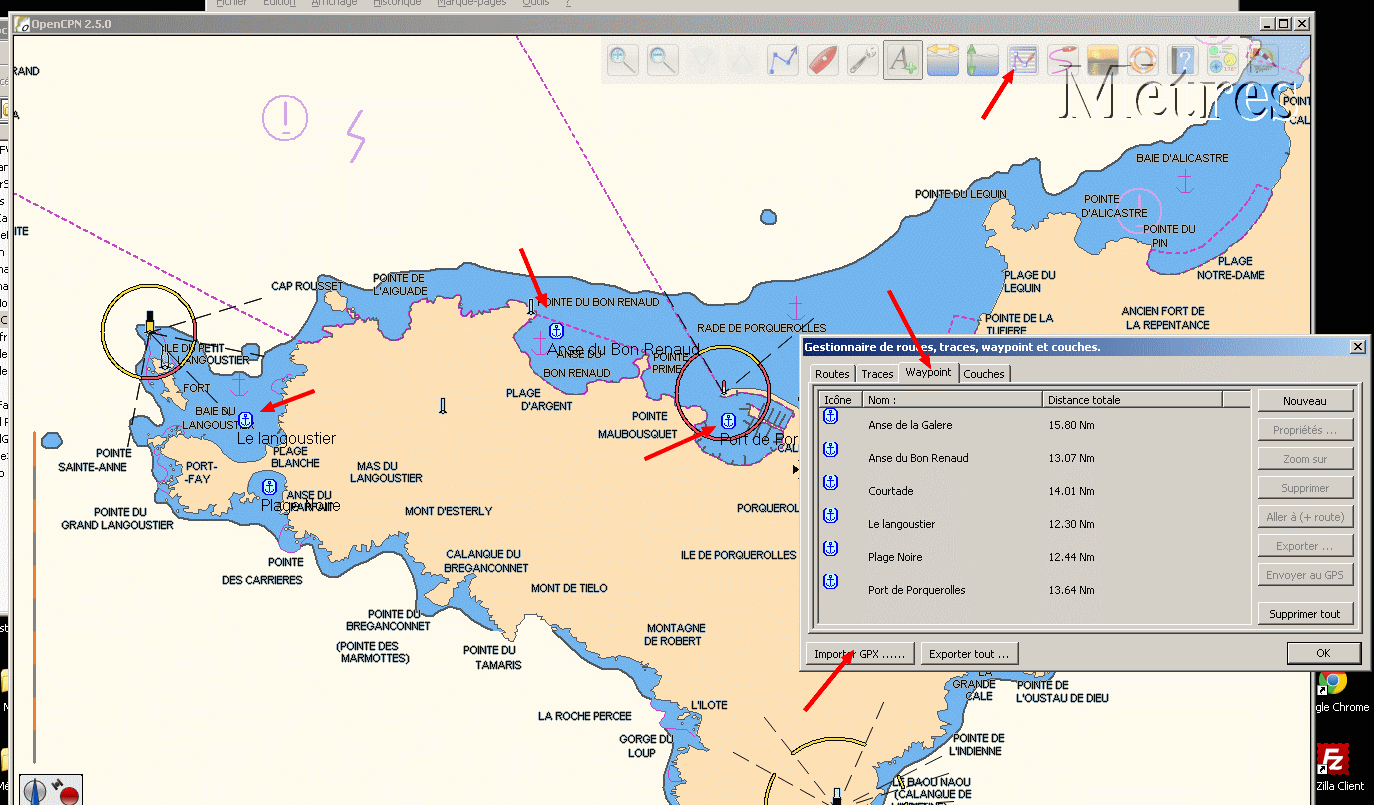Viewport: 1374px width, 805px height.
Task: Change color scheme with sunset icon
Action: [x=1102, y=60]
